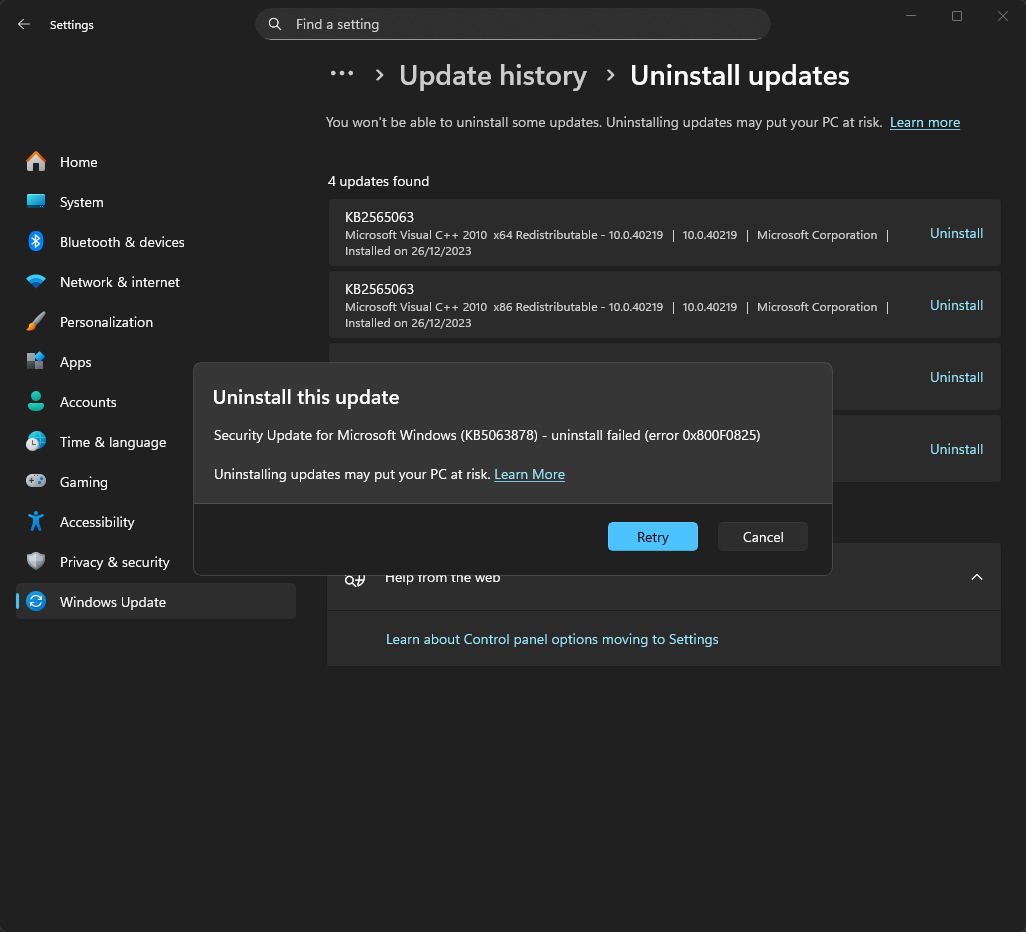Open Learn about Control panel options link

click(552, 639)
